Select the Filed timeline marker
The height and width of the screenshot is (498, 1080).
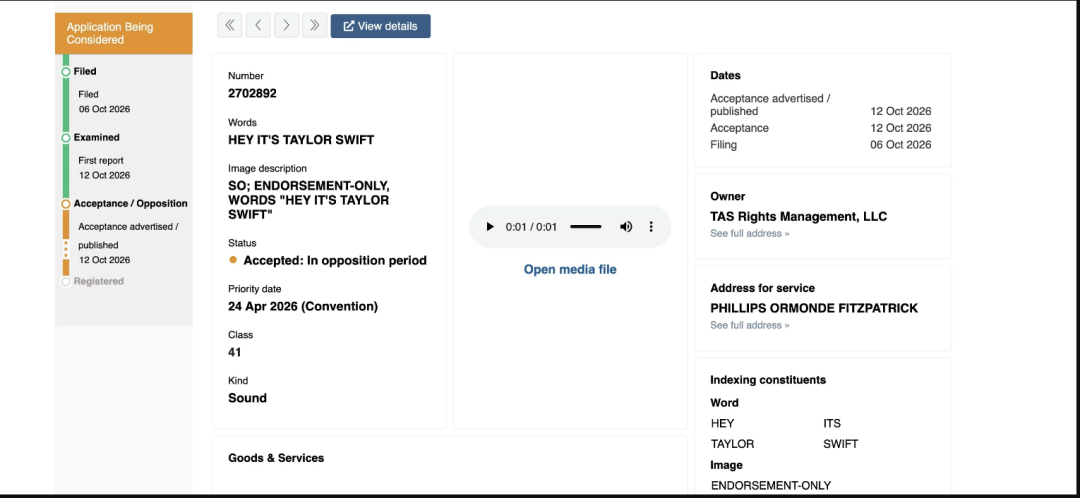65,72
